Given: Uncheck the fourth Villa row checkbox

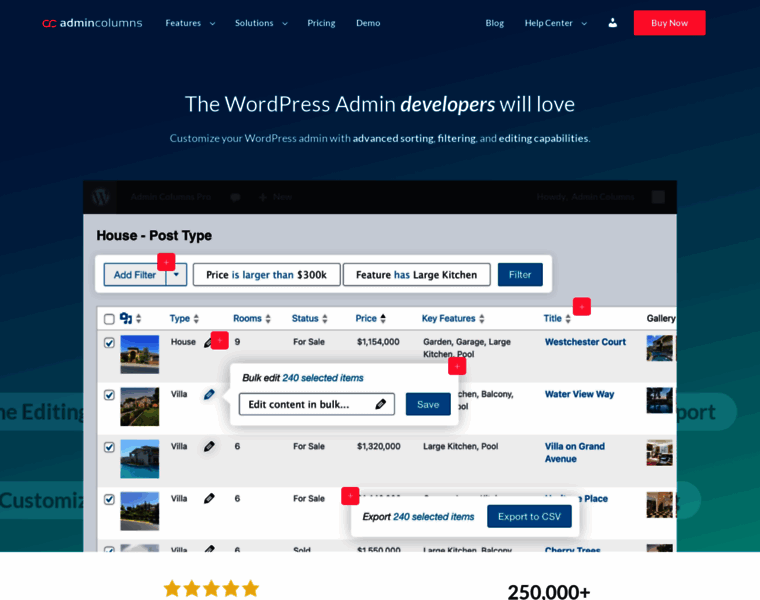Looking at the screenshot, I should click(109, 499).
